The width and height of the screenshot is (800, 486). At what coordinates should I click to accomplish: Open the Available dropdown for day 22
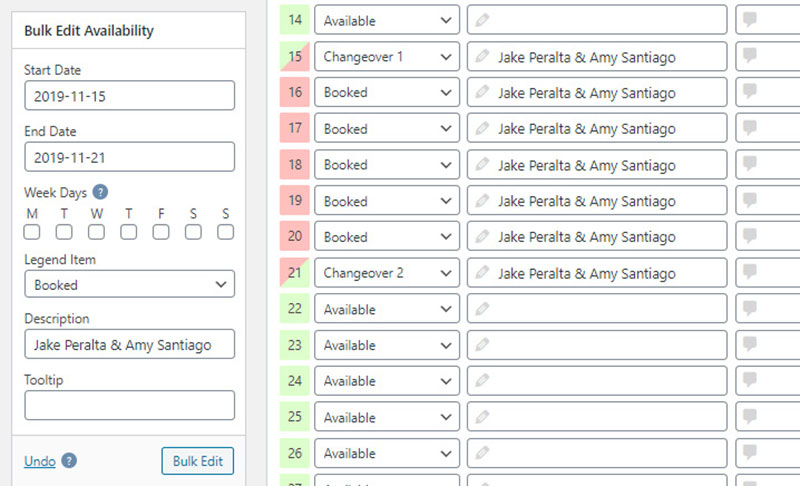click(387, 309)
